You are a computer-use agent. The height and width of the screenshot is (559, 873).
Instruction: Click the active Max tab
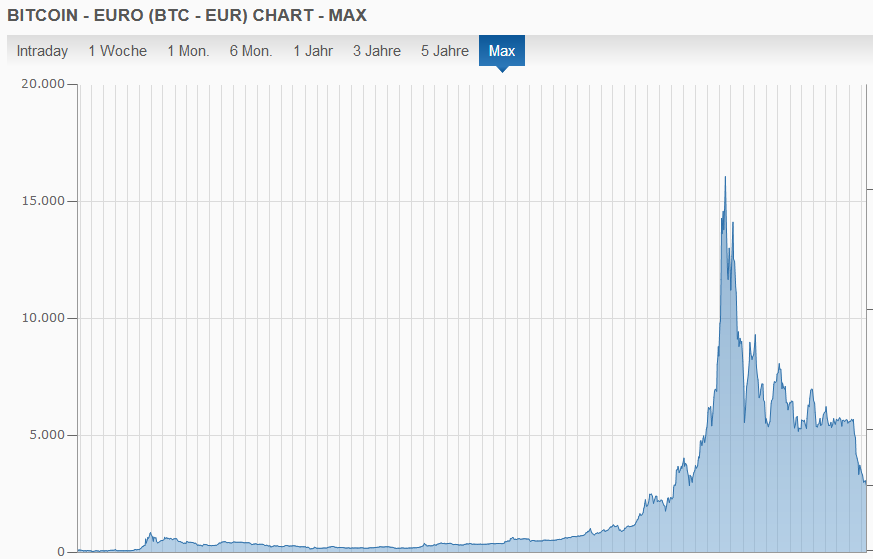point(502,51)
